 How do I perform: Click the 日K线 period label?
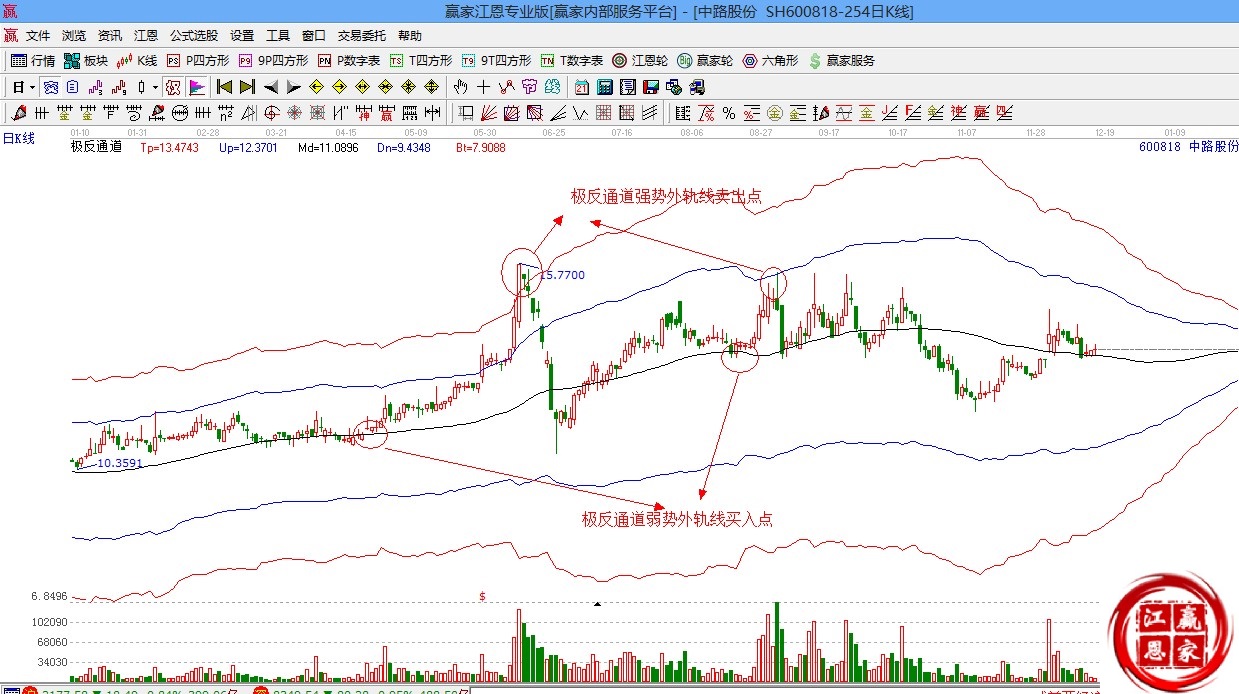coord(18,138)
